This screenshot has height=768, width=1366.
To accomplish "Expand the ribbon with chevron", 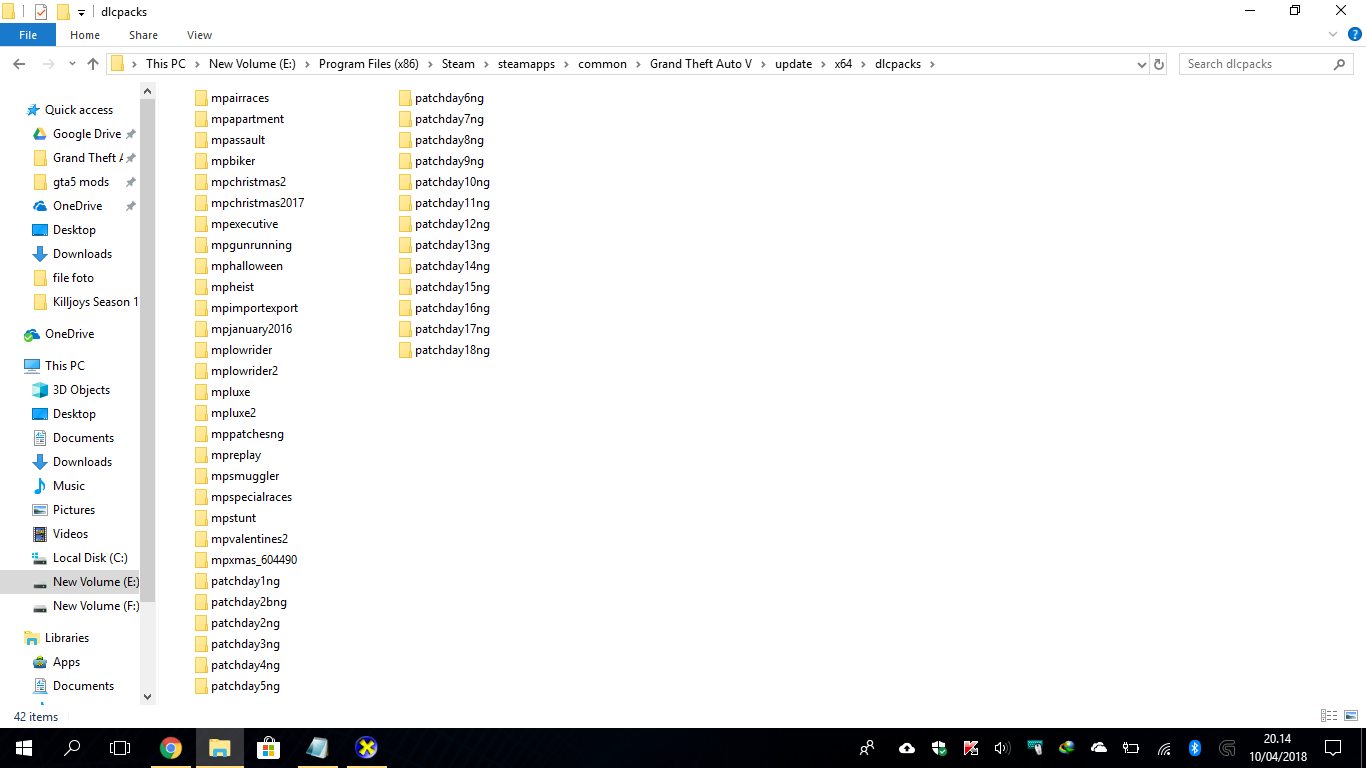I will point(1332,35).
